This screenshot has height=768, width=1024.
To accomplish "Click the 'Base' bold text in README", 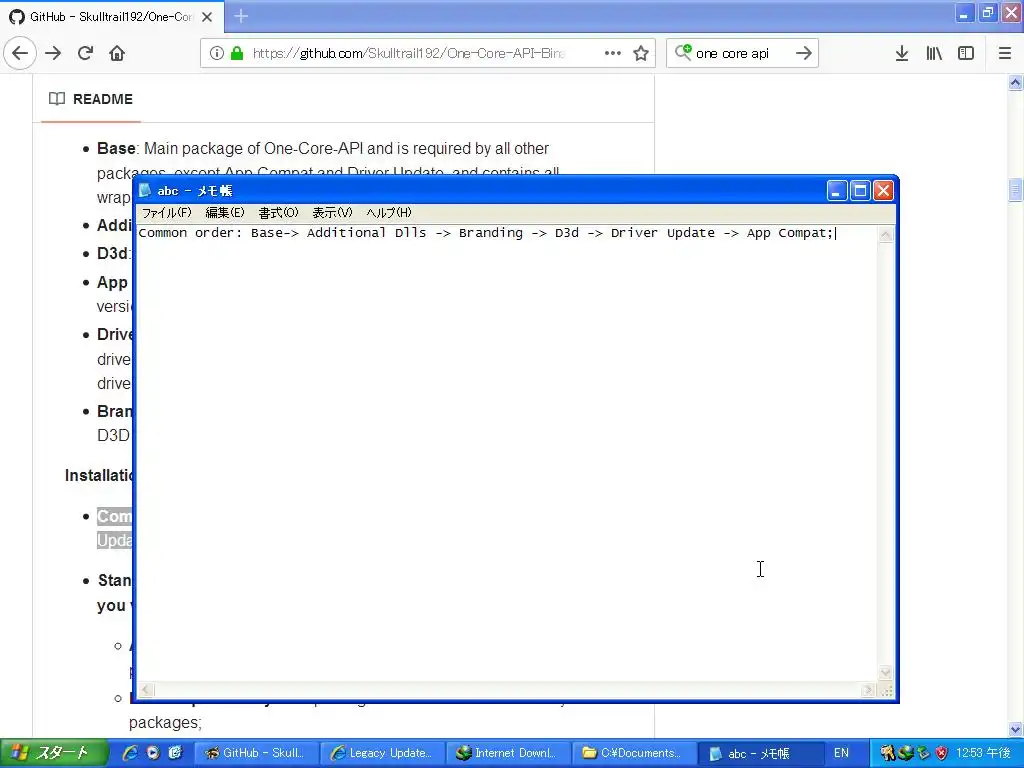I will [116, 148].
